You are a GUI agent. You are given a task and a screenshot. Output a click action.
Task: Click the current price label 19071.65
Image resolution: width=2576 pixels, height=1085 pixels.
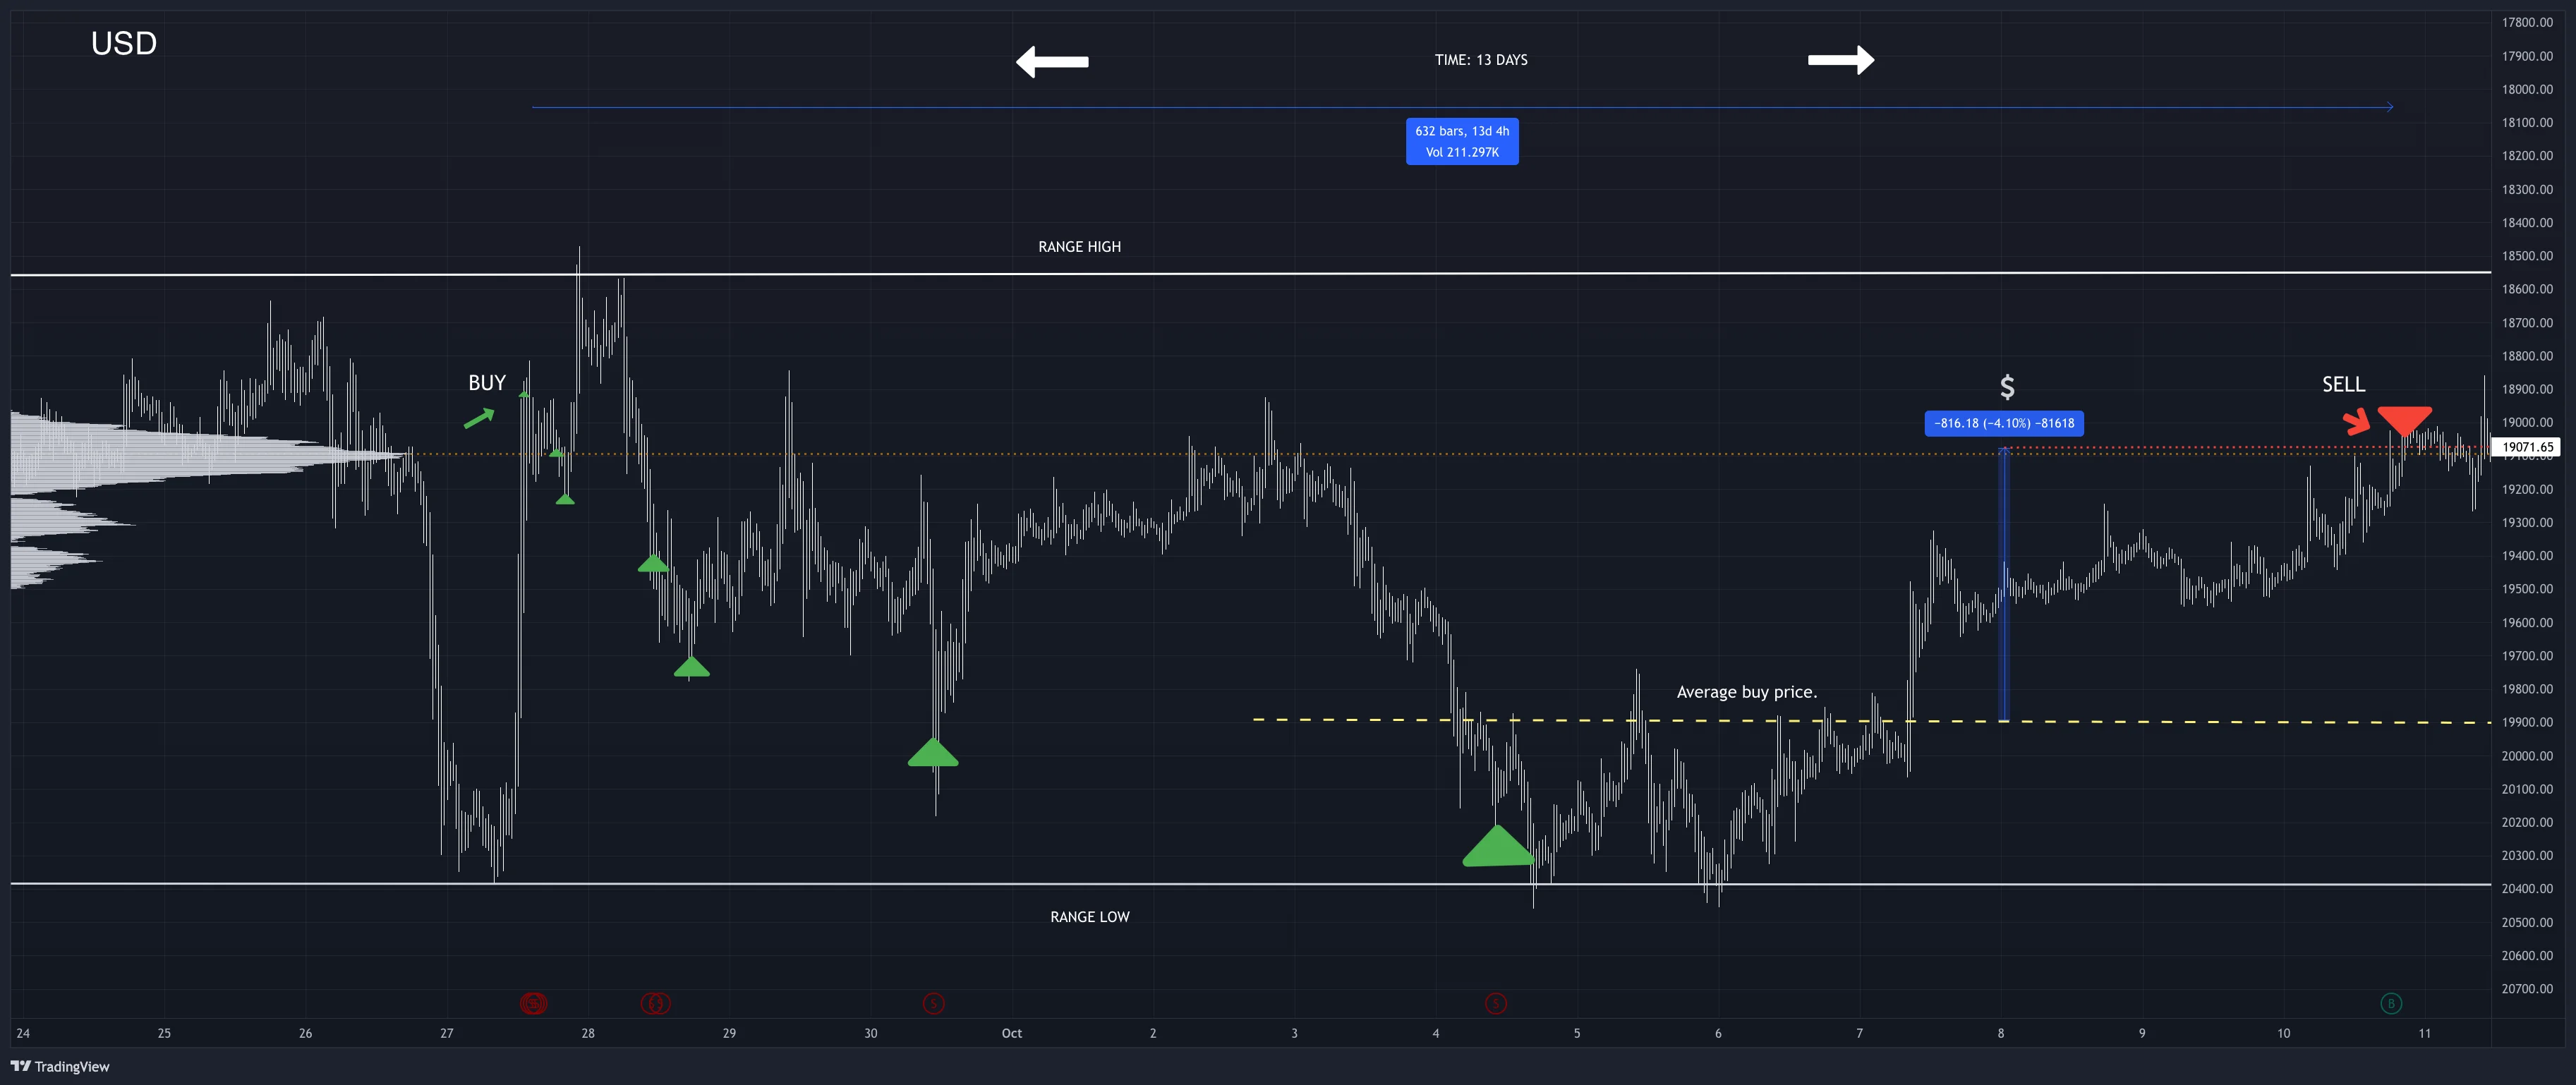point(2527,447)
